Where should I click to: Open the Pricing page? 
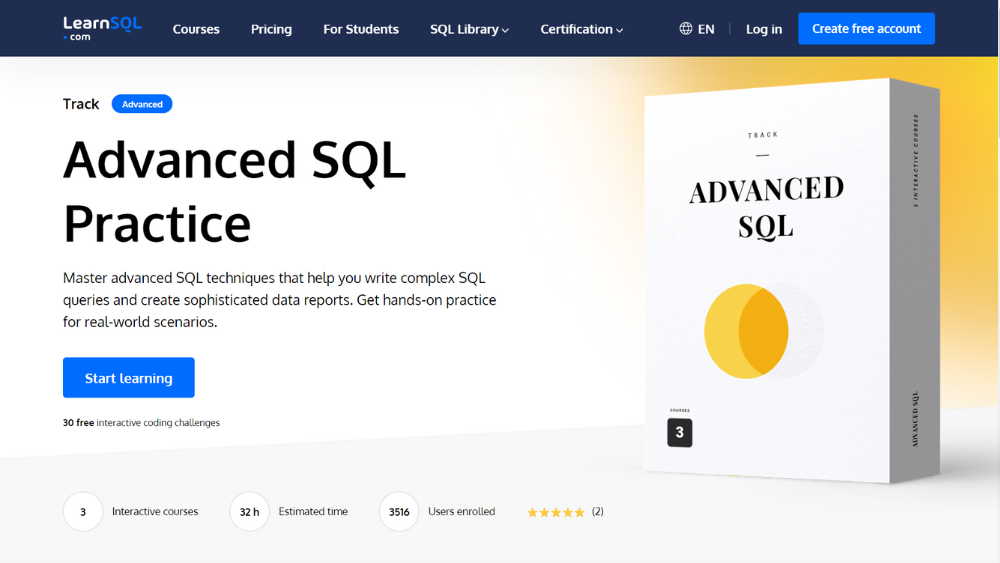pos(271,29)
